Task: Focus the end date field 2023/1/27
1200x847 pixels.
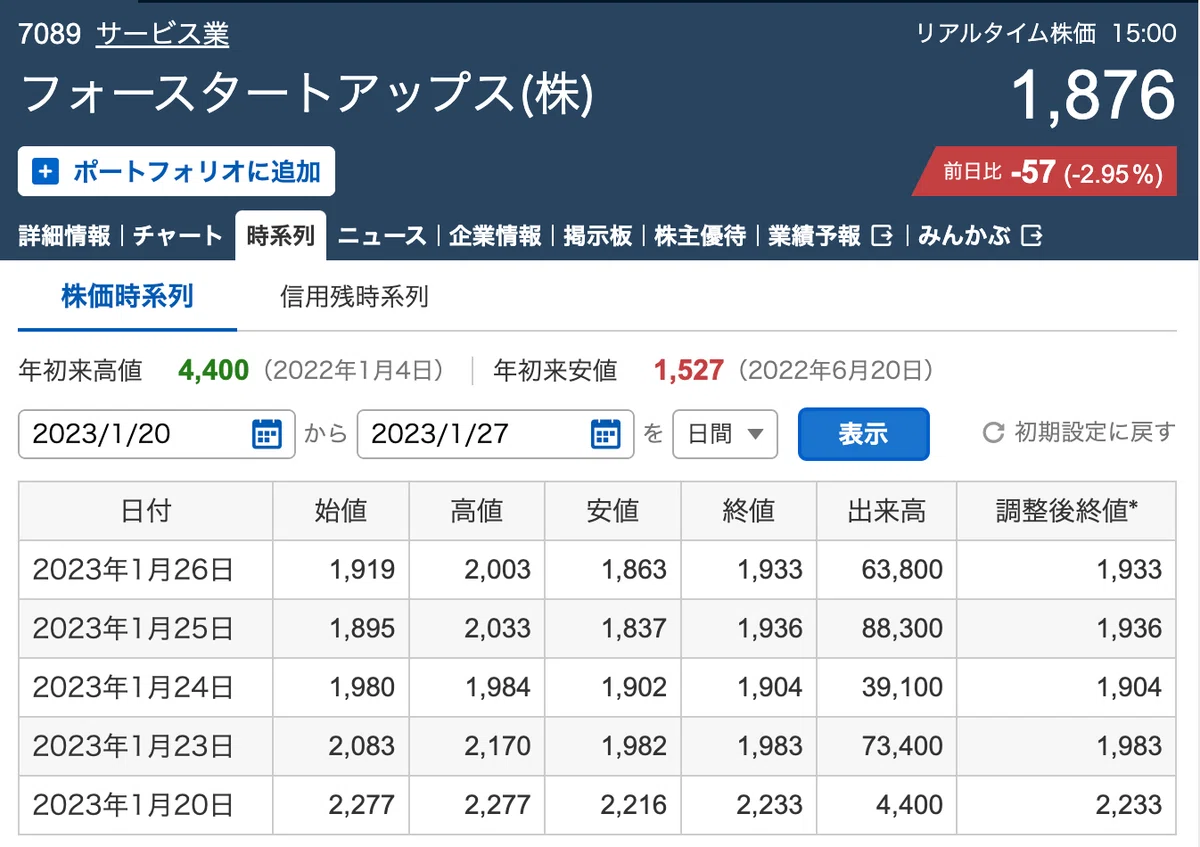Action: (x=495, y=434)
